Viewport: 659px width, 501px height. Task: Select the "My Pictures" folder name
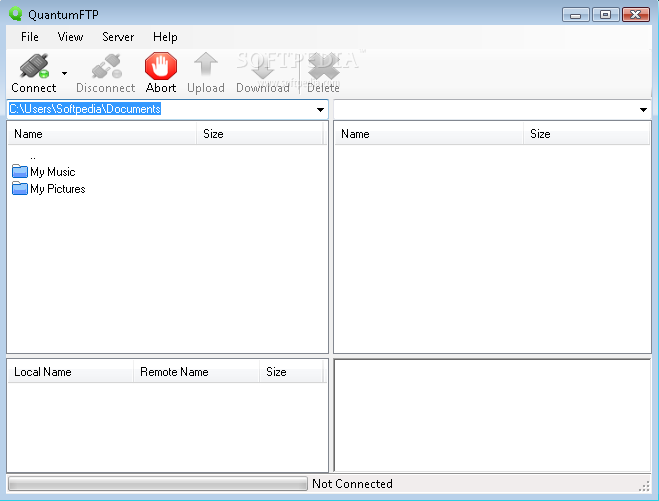pos(58,189)
